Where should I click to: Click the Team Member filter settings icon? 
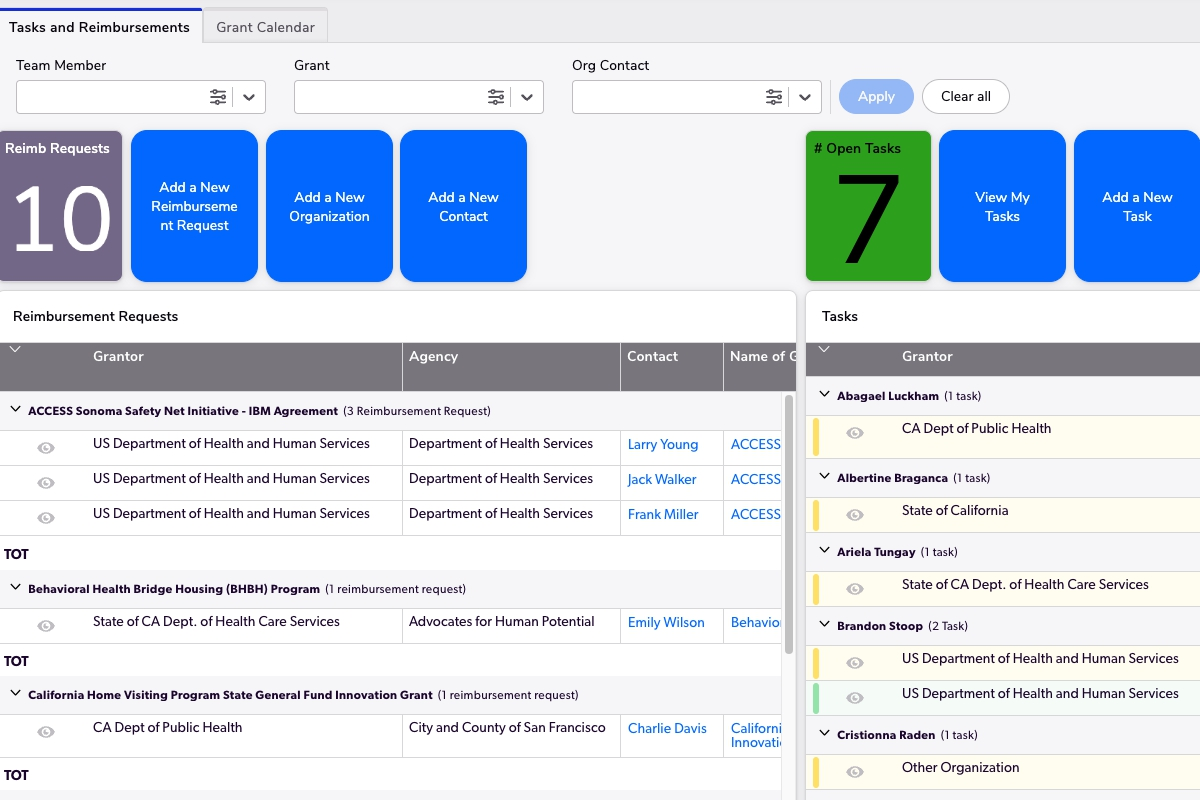(218, 97)
